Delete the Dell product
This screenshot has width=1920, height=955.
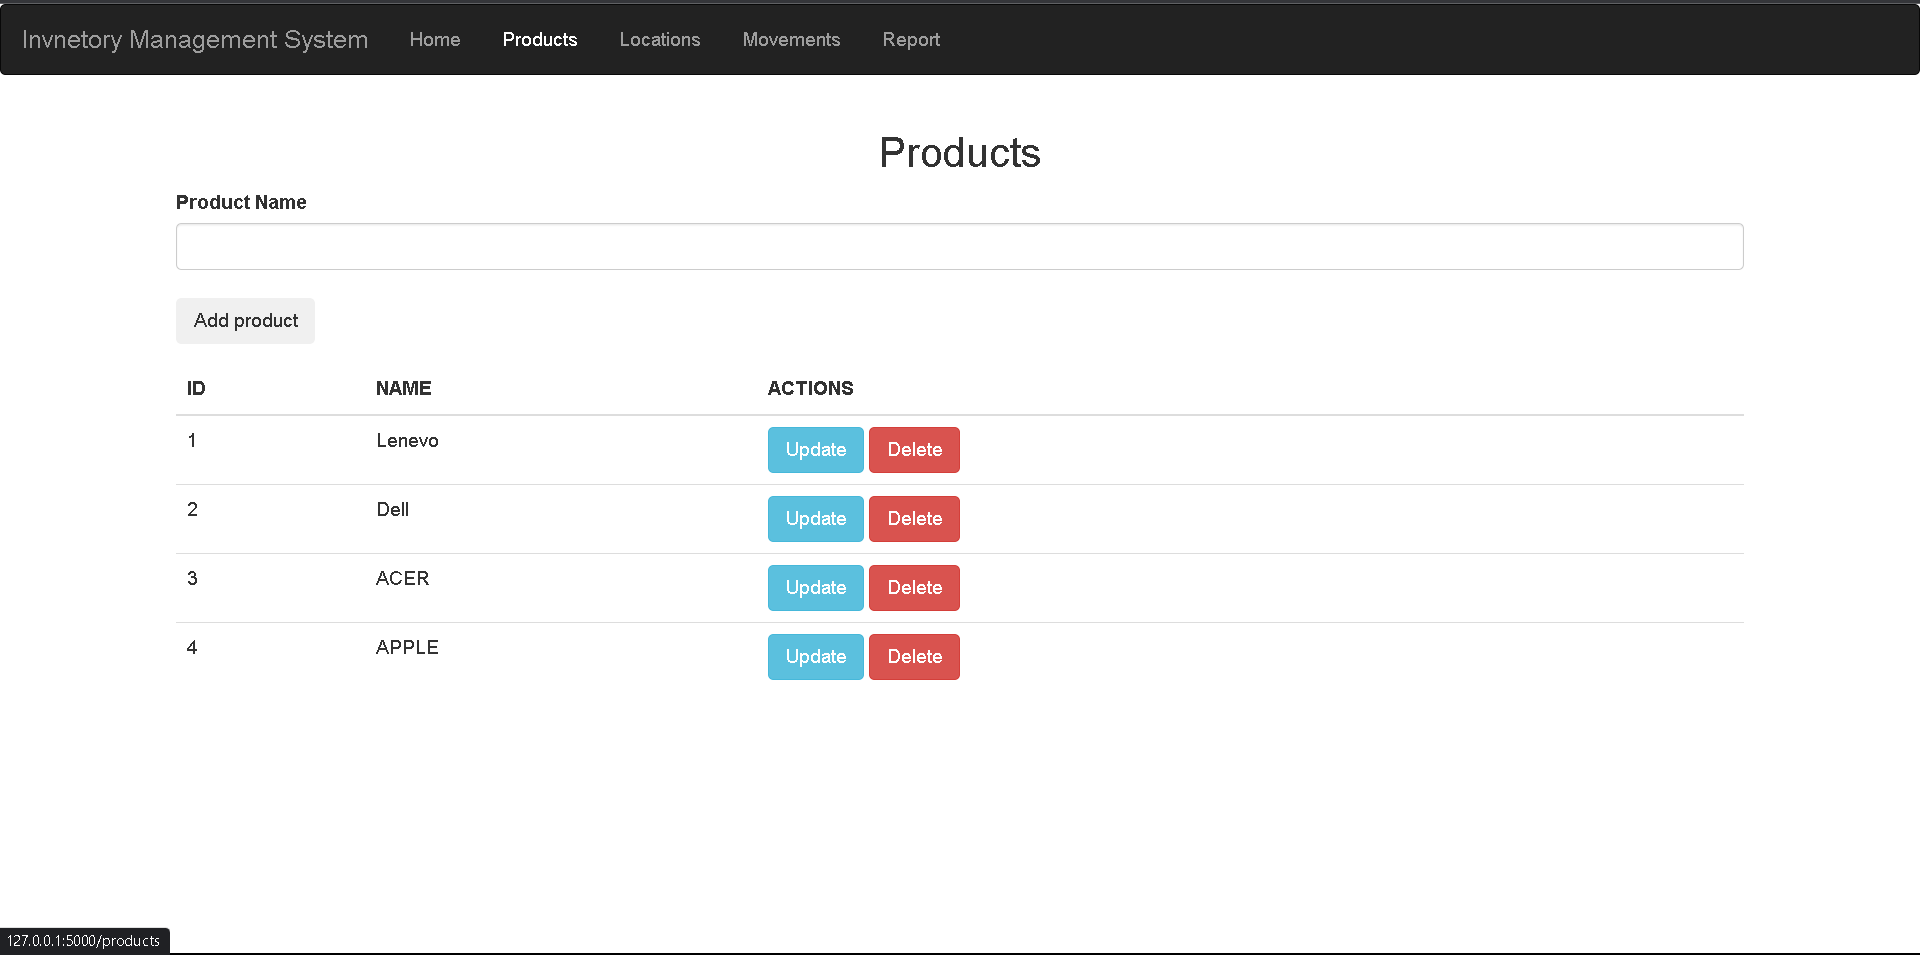(x=913, y=518)
